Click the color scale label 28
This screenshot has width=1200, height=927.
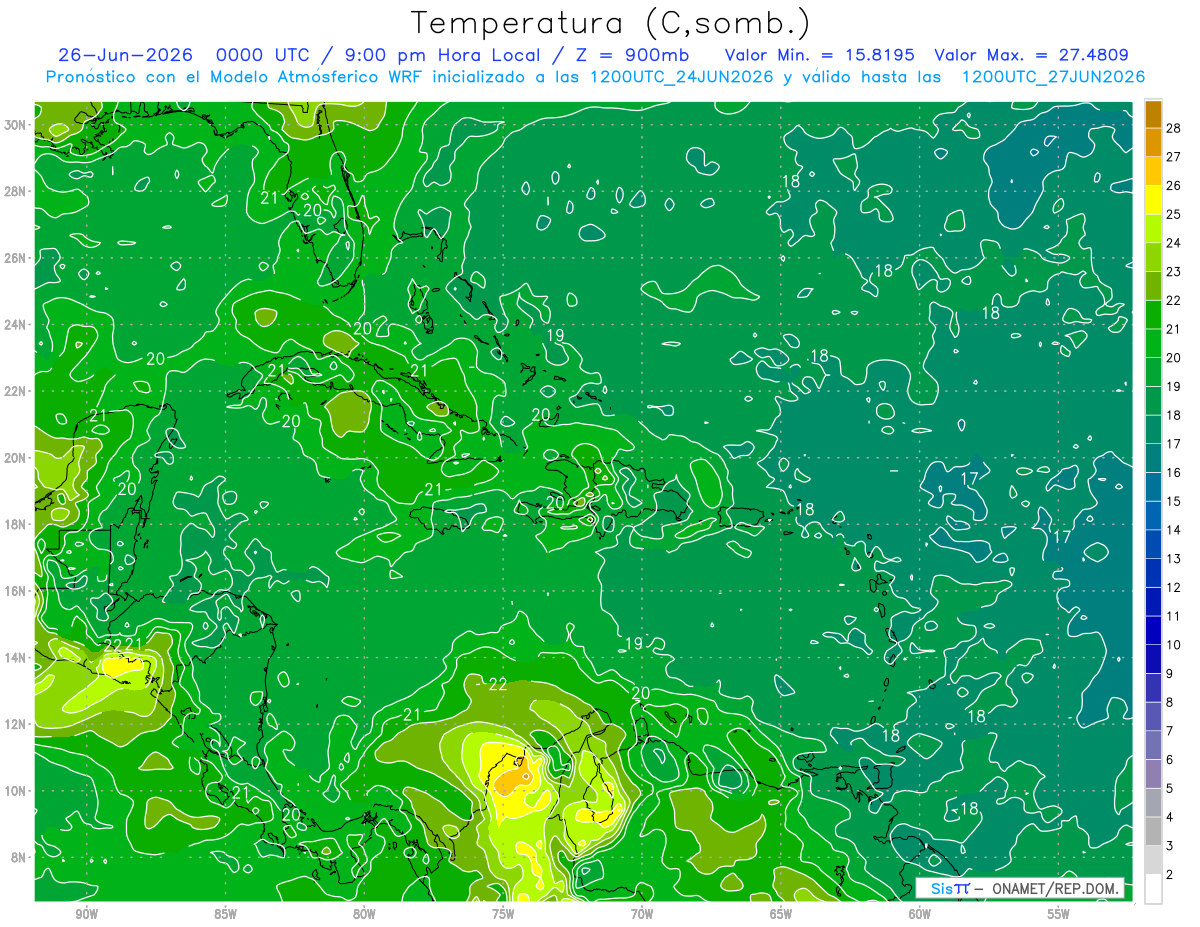pyautogui.click(x=1174, y=128)
